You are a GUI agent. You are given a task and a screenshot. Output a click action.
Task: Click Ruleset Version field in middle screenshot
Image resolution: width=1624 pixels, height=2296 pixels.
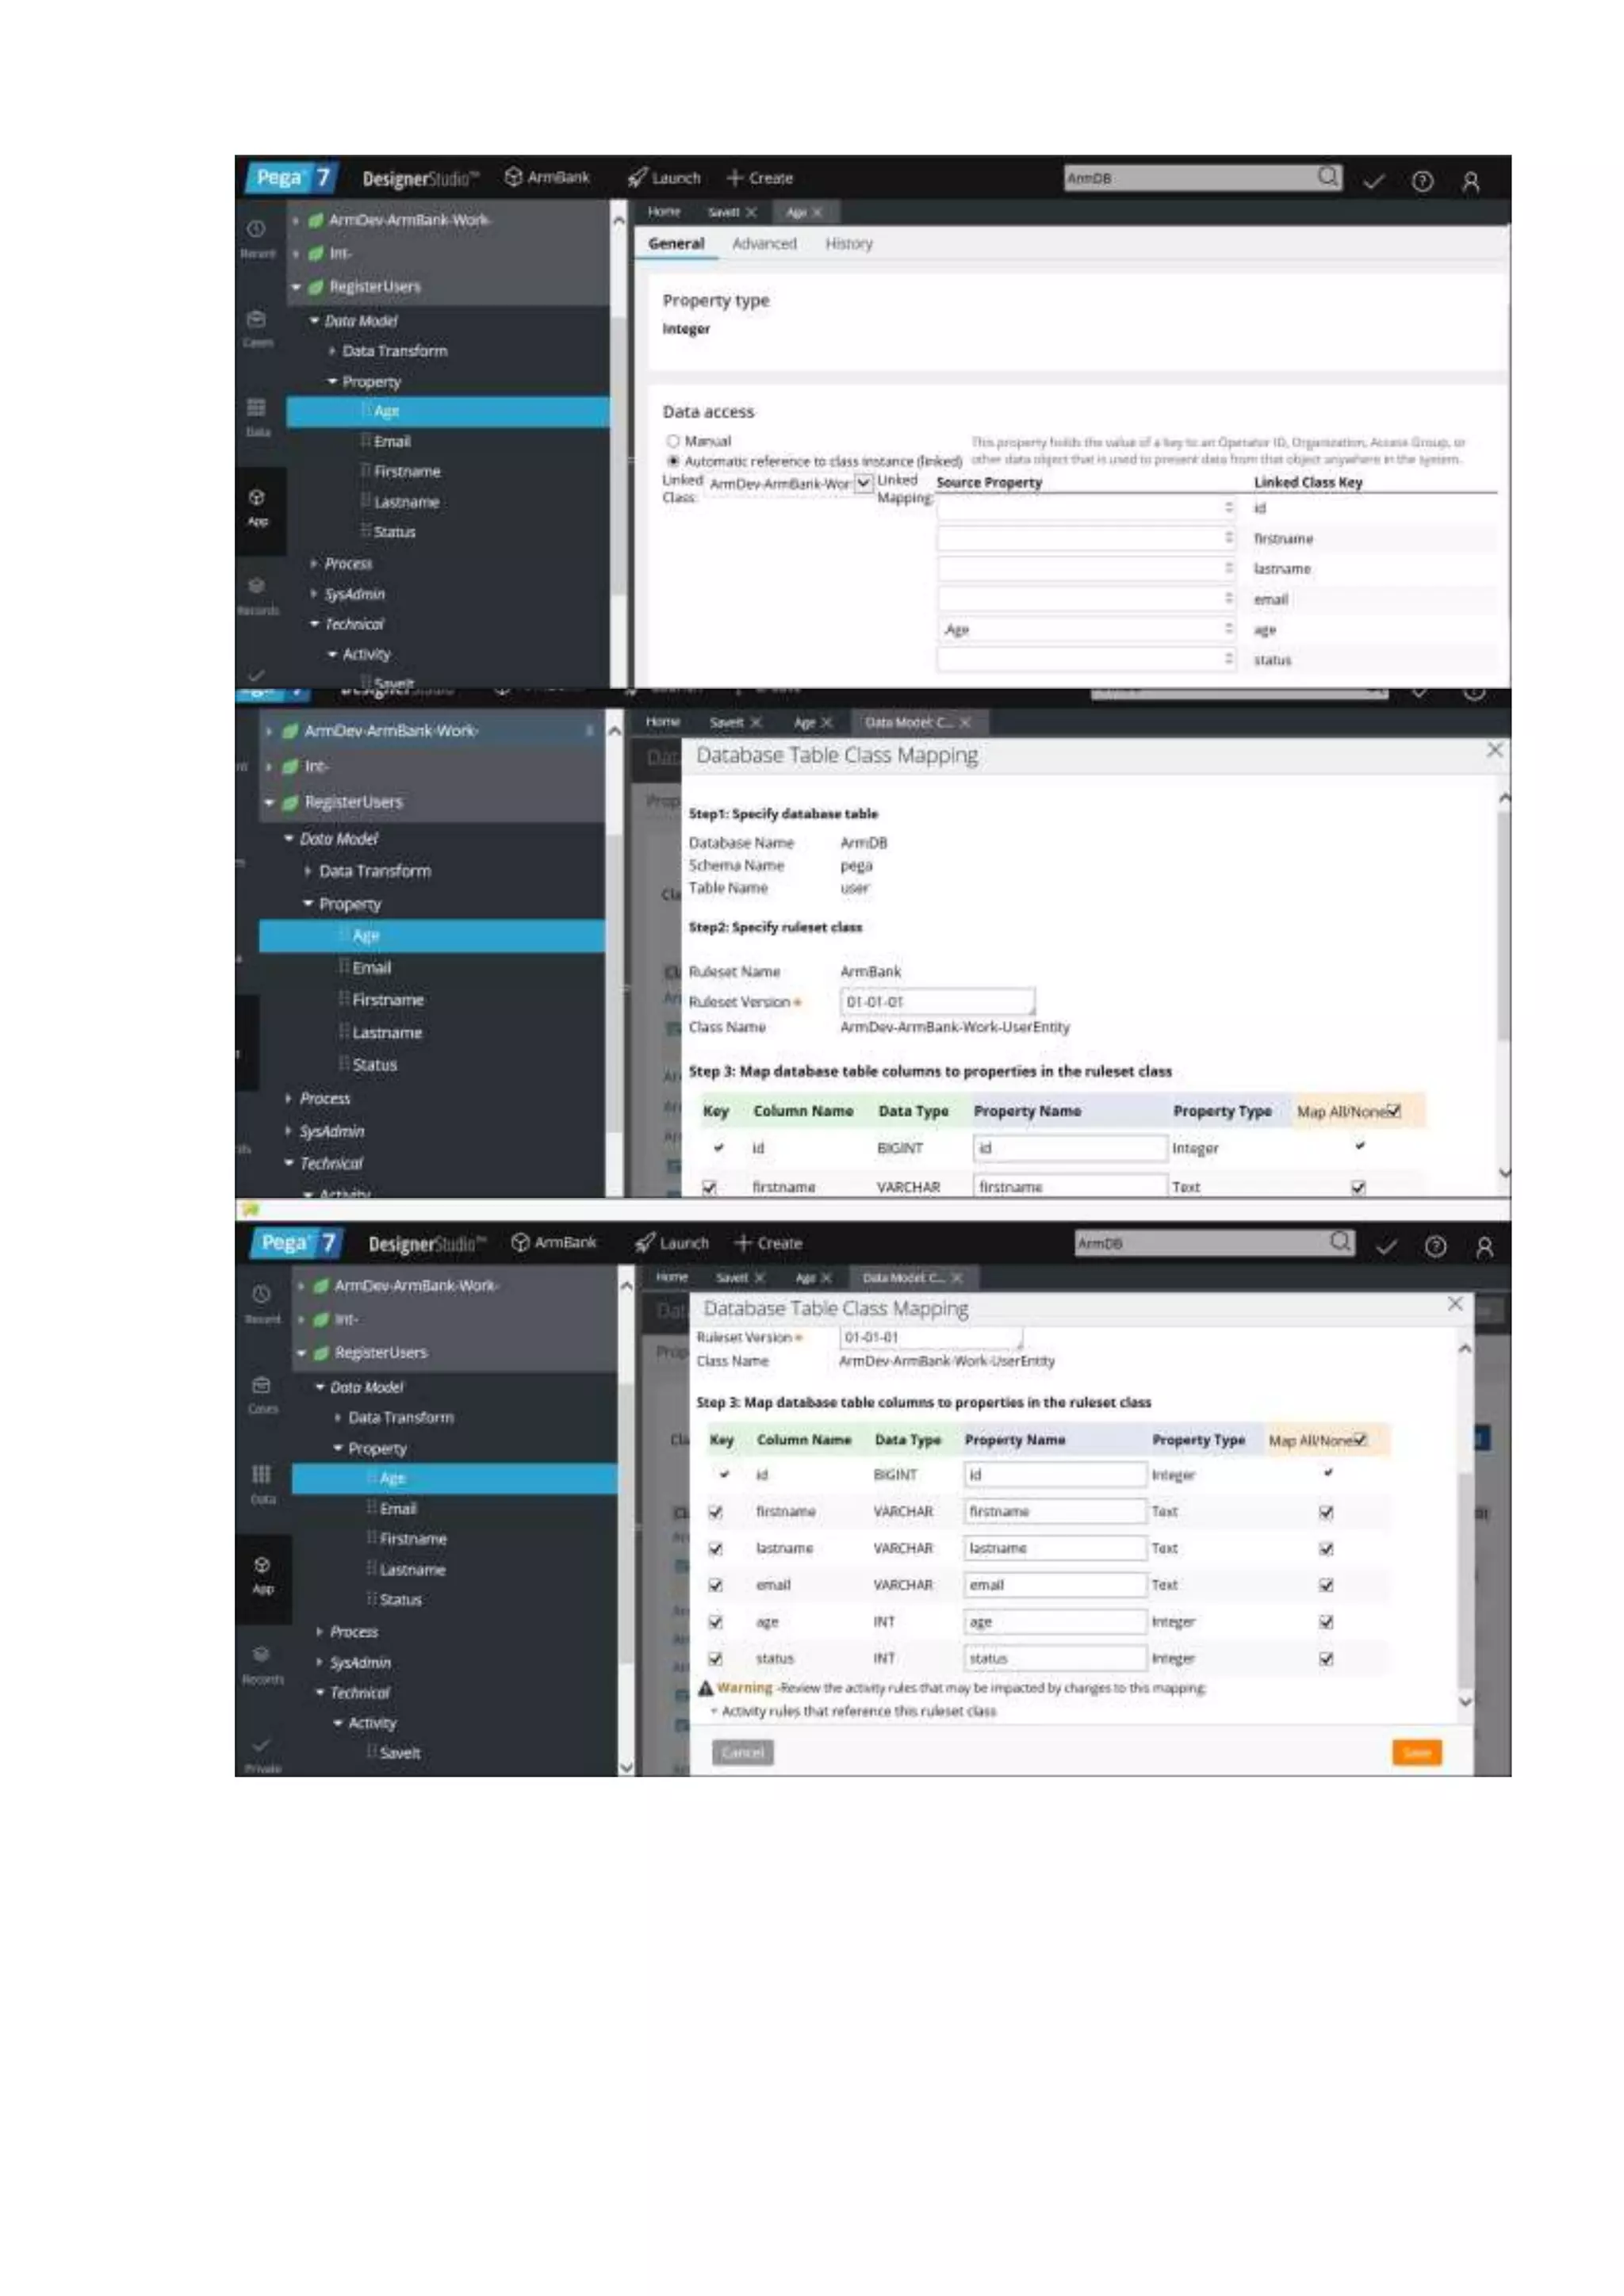937,1001
